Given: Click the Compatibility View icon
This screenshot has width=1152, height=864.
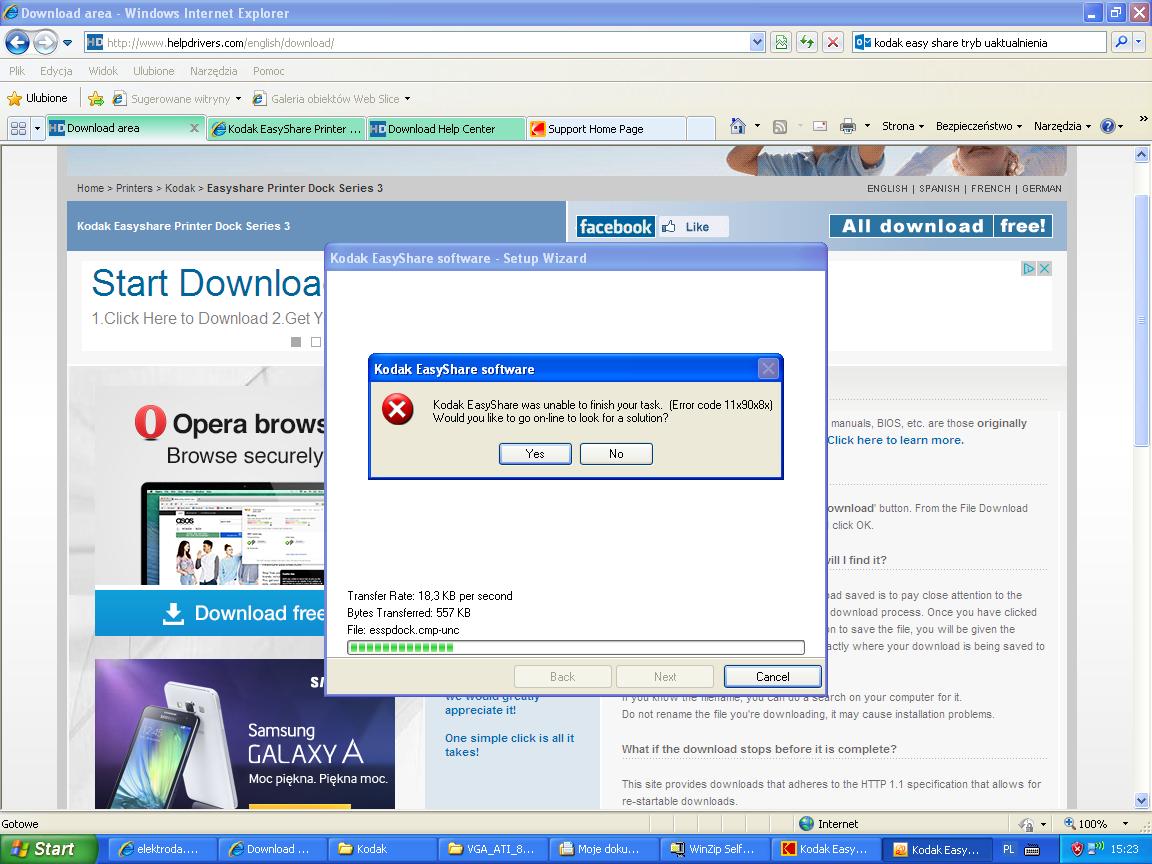Looking at the screenshot, I should tap(781, 43).
